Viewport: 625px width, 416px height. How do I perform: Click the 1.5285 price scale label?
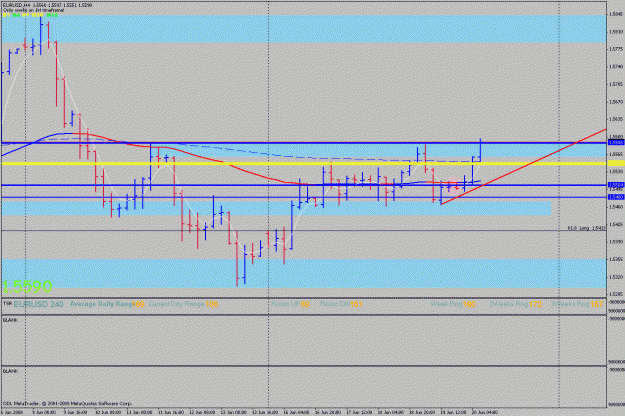tap(616, 294)
